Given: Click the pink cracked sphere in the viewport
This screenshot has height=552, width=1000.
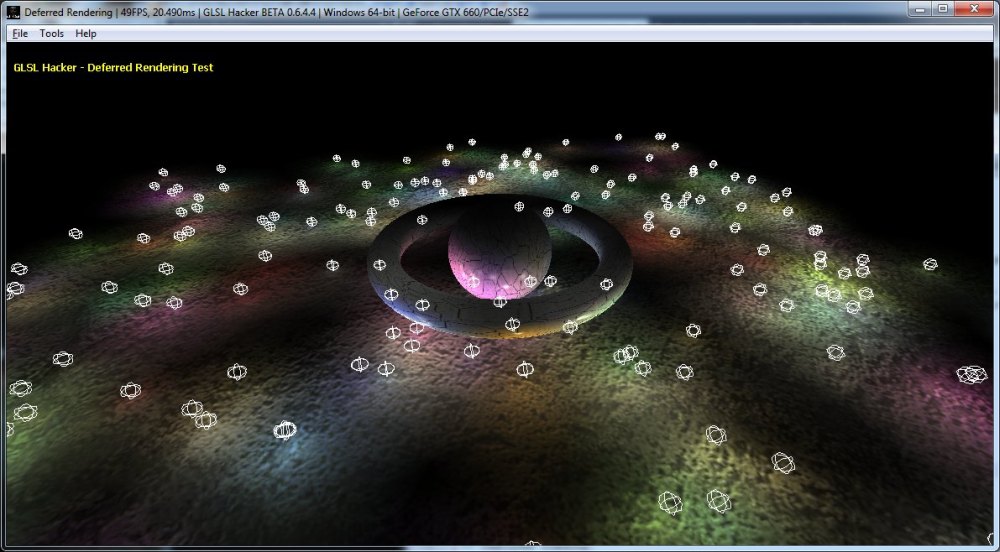Looking at the screenshot, I should (499, 251).
